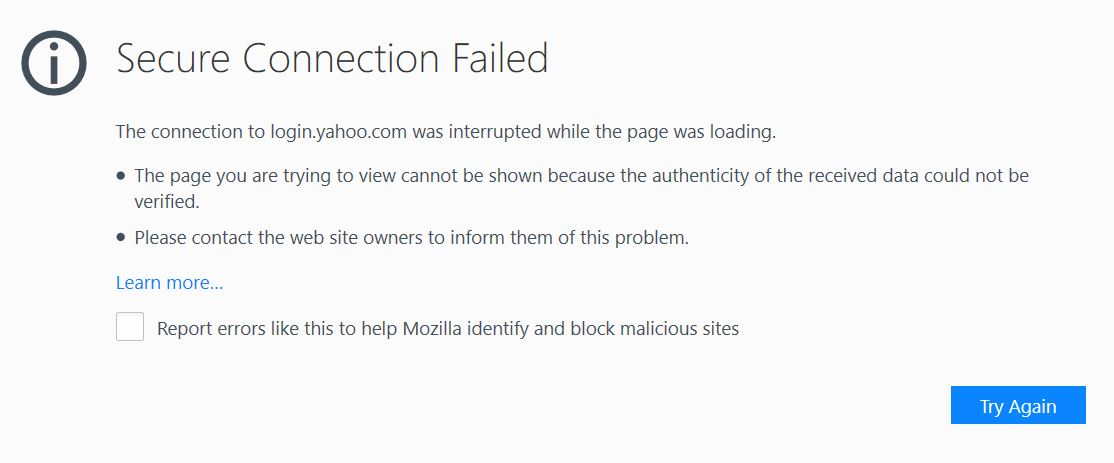Check the Report errors to Mozilla checkbox
This screenshot has height=463, width=1114.
pos(130,327)
